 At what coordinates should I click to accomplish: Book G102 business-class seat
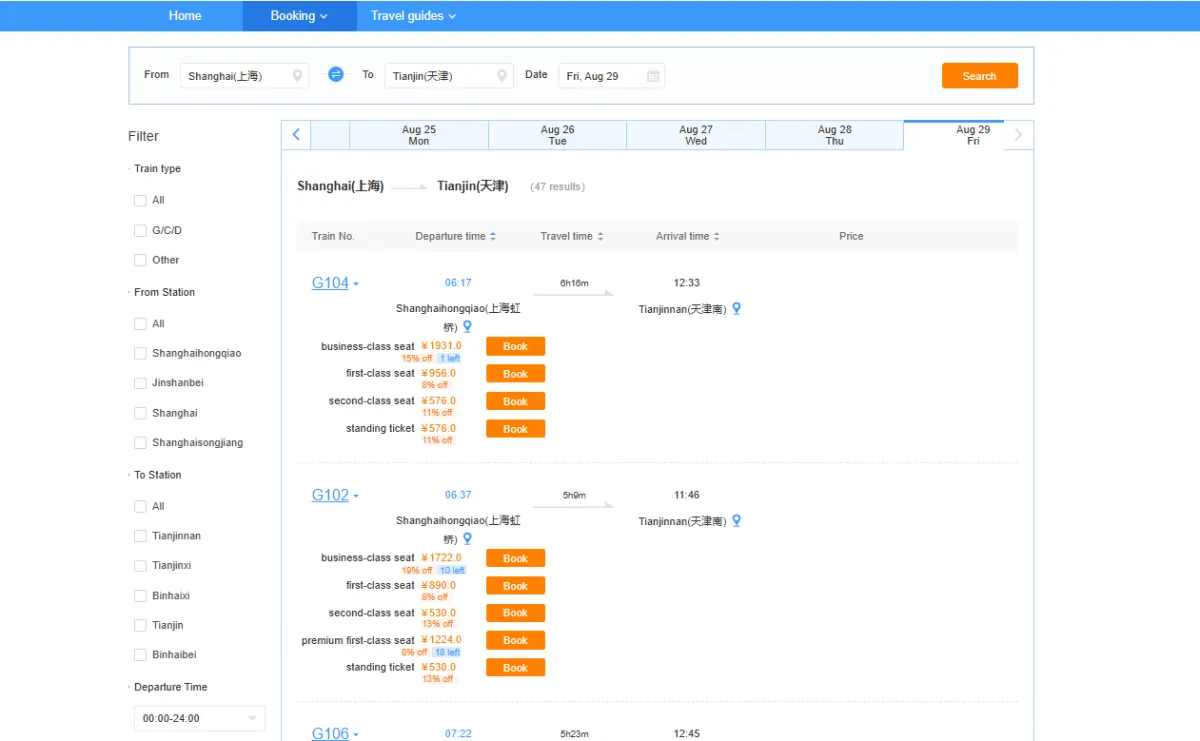click(x=516, y=559)
